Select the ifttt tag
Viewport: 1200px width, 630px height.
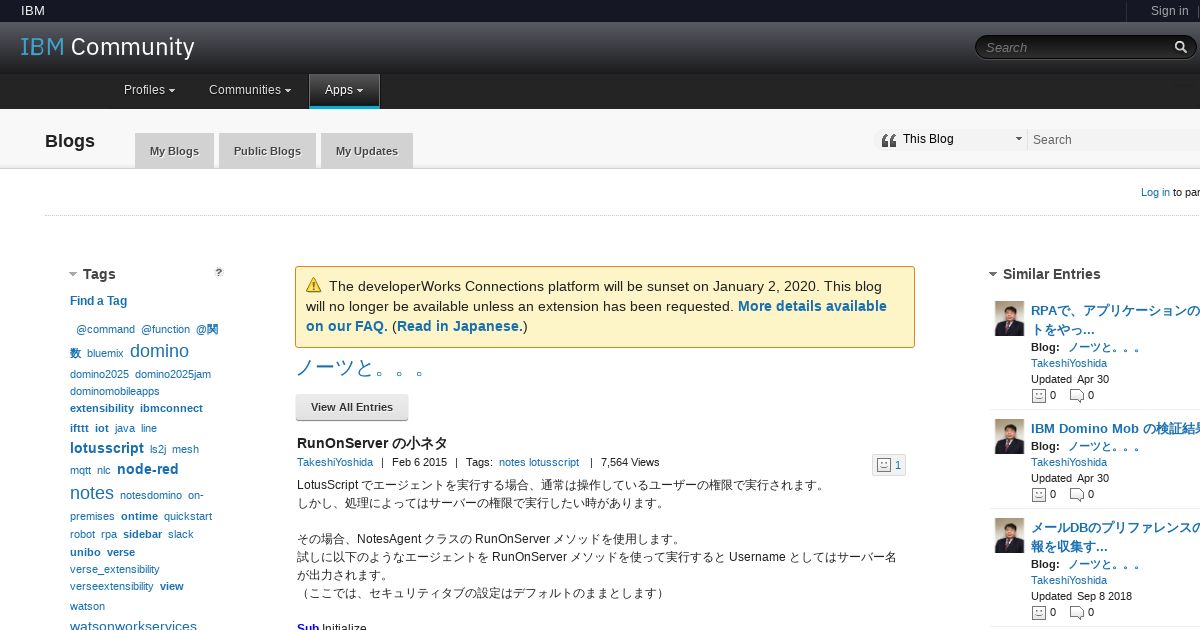[x=79, y=428]
